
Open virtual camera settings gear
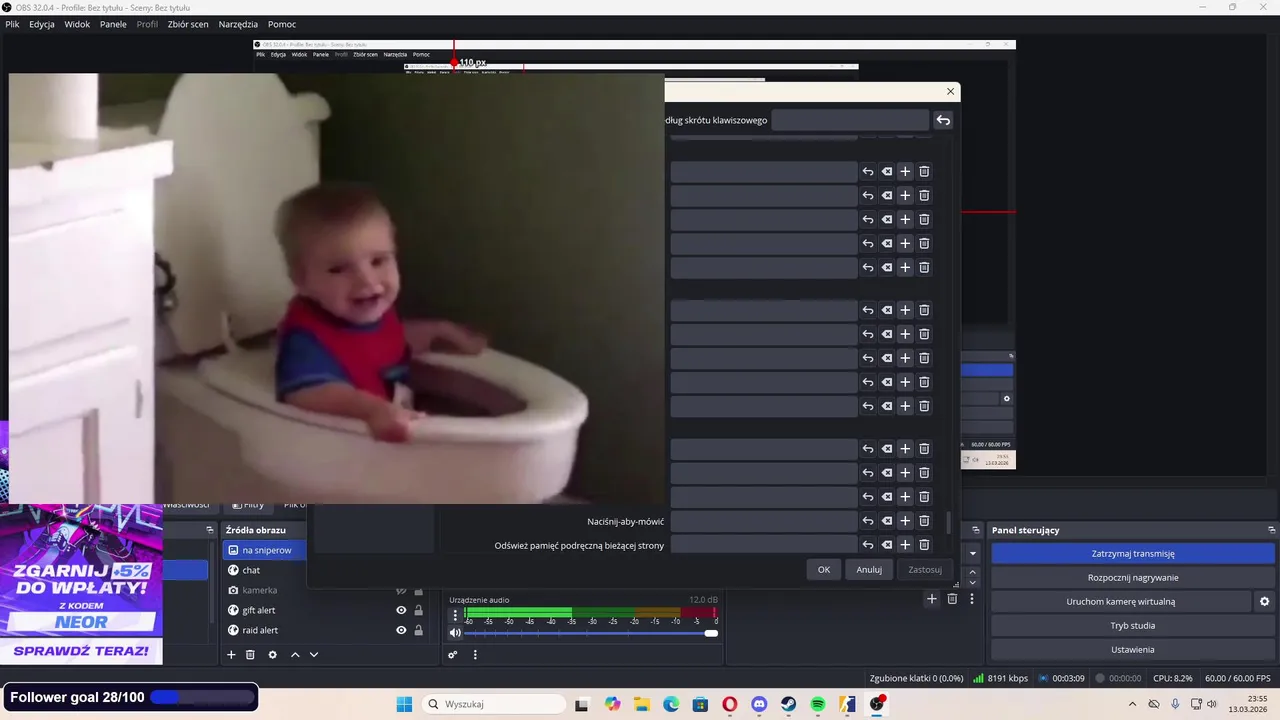(1264, 602)
